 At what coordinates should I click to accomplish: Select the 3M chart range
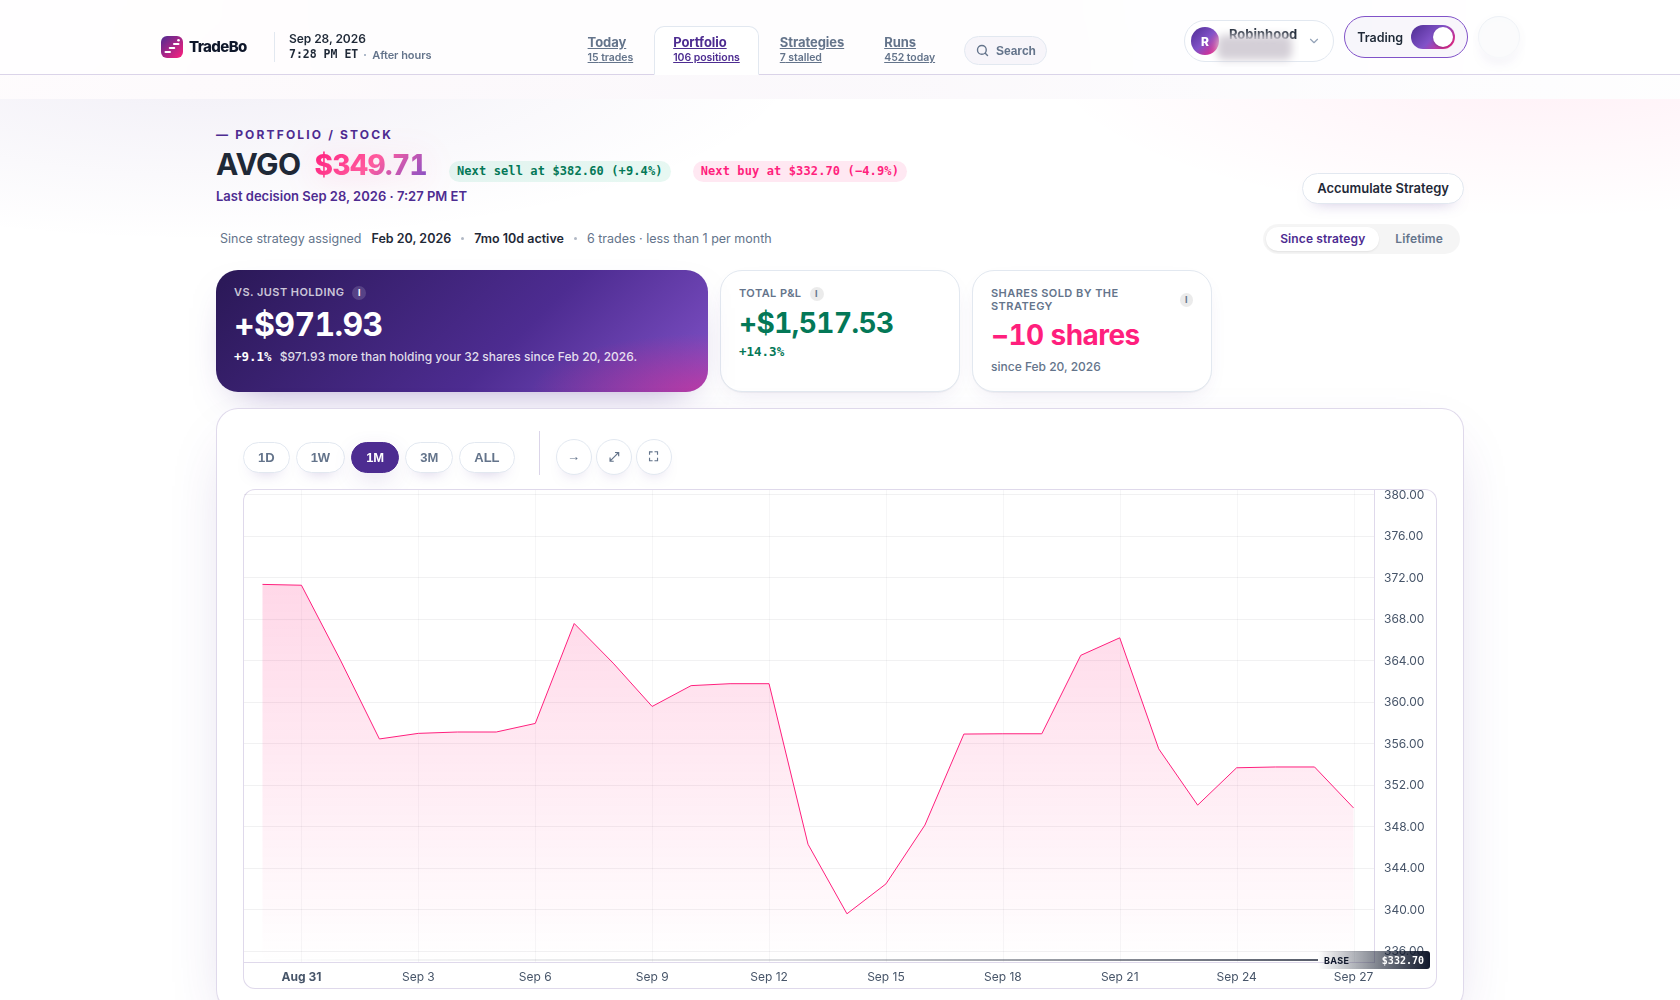click(429, 458)
